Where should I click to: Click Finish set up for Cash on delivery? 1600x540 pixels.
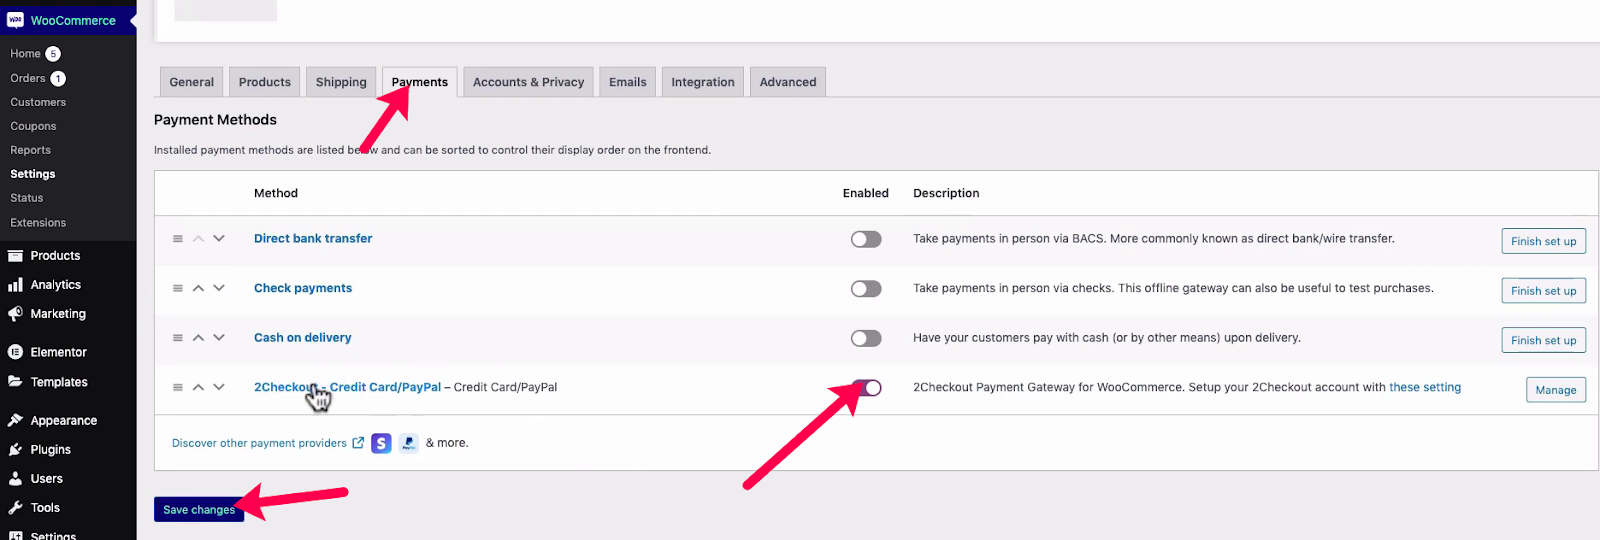[x=1543, y=340]
